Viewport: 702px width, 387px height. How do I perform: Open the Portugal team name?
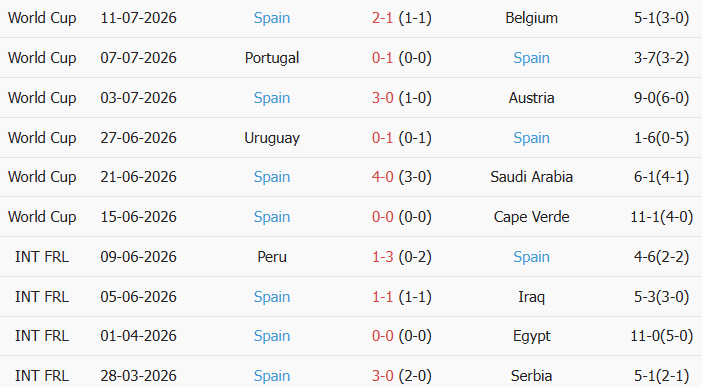(x=272, y=58)
